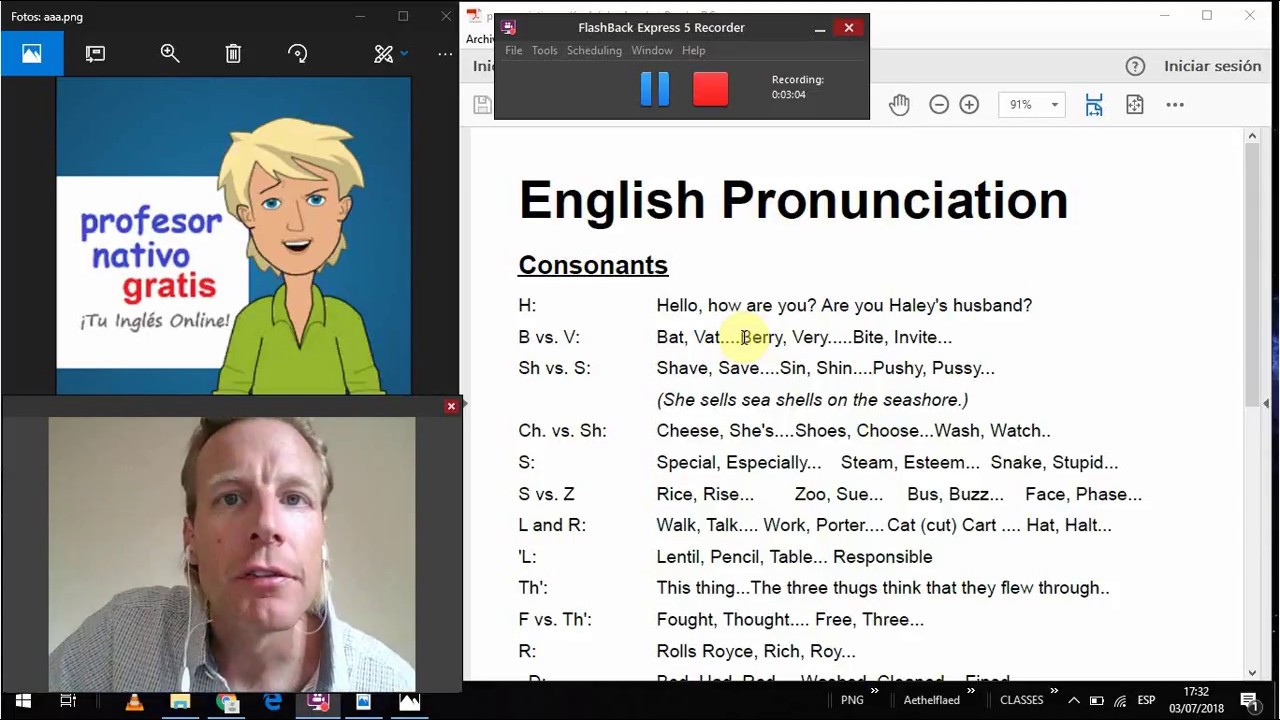Close the FlashBack Express Recorder window

[x=848, y=28]
